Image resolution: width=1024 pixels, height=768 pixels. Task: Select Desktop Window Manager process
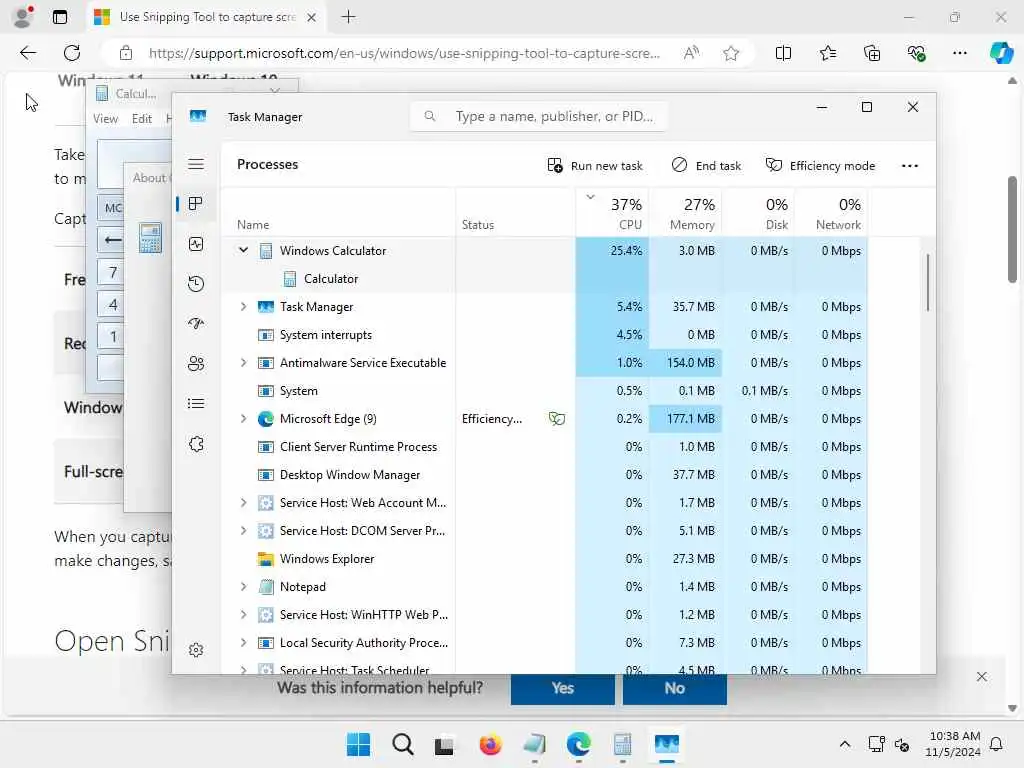pos(545,475)
